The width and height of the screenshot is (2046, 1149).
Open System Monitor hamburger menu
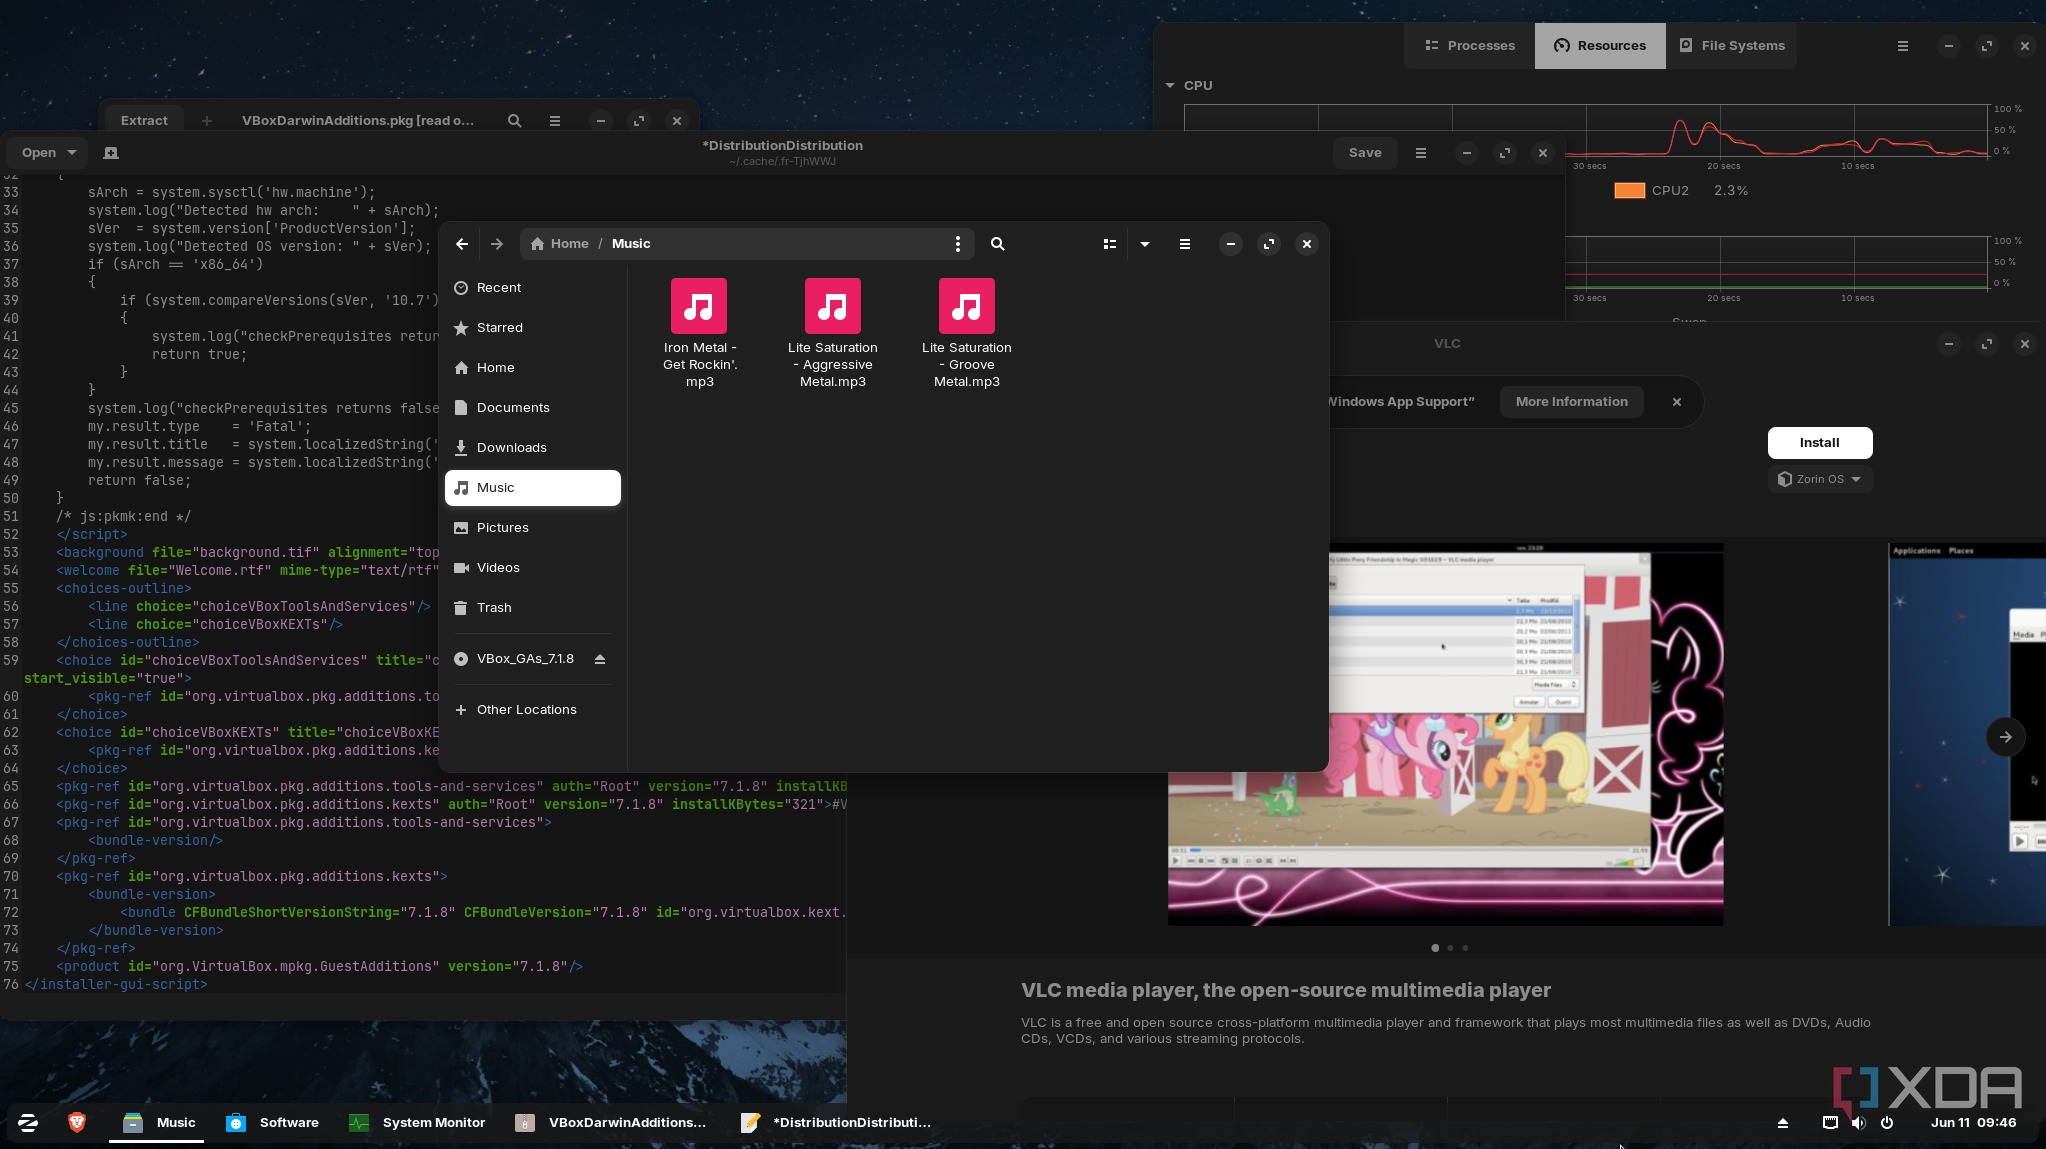1903,46
